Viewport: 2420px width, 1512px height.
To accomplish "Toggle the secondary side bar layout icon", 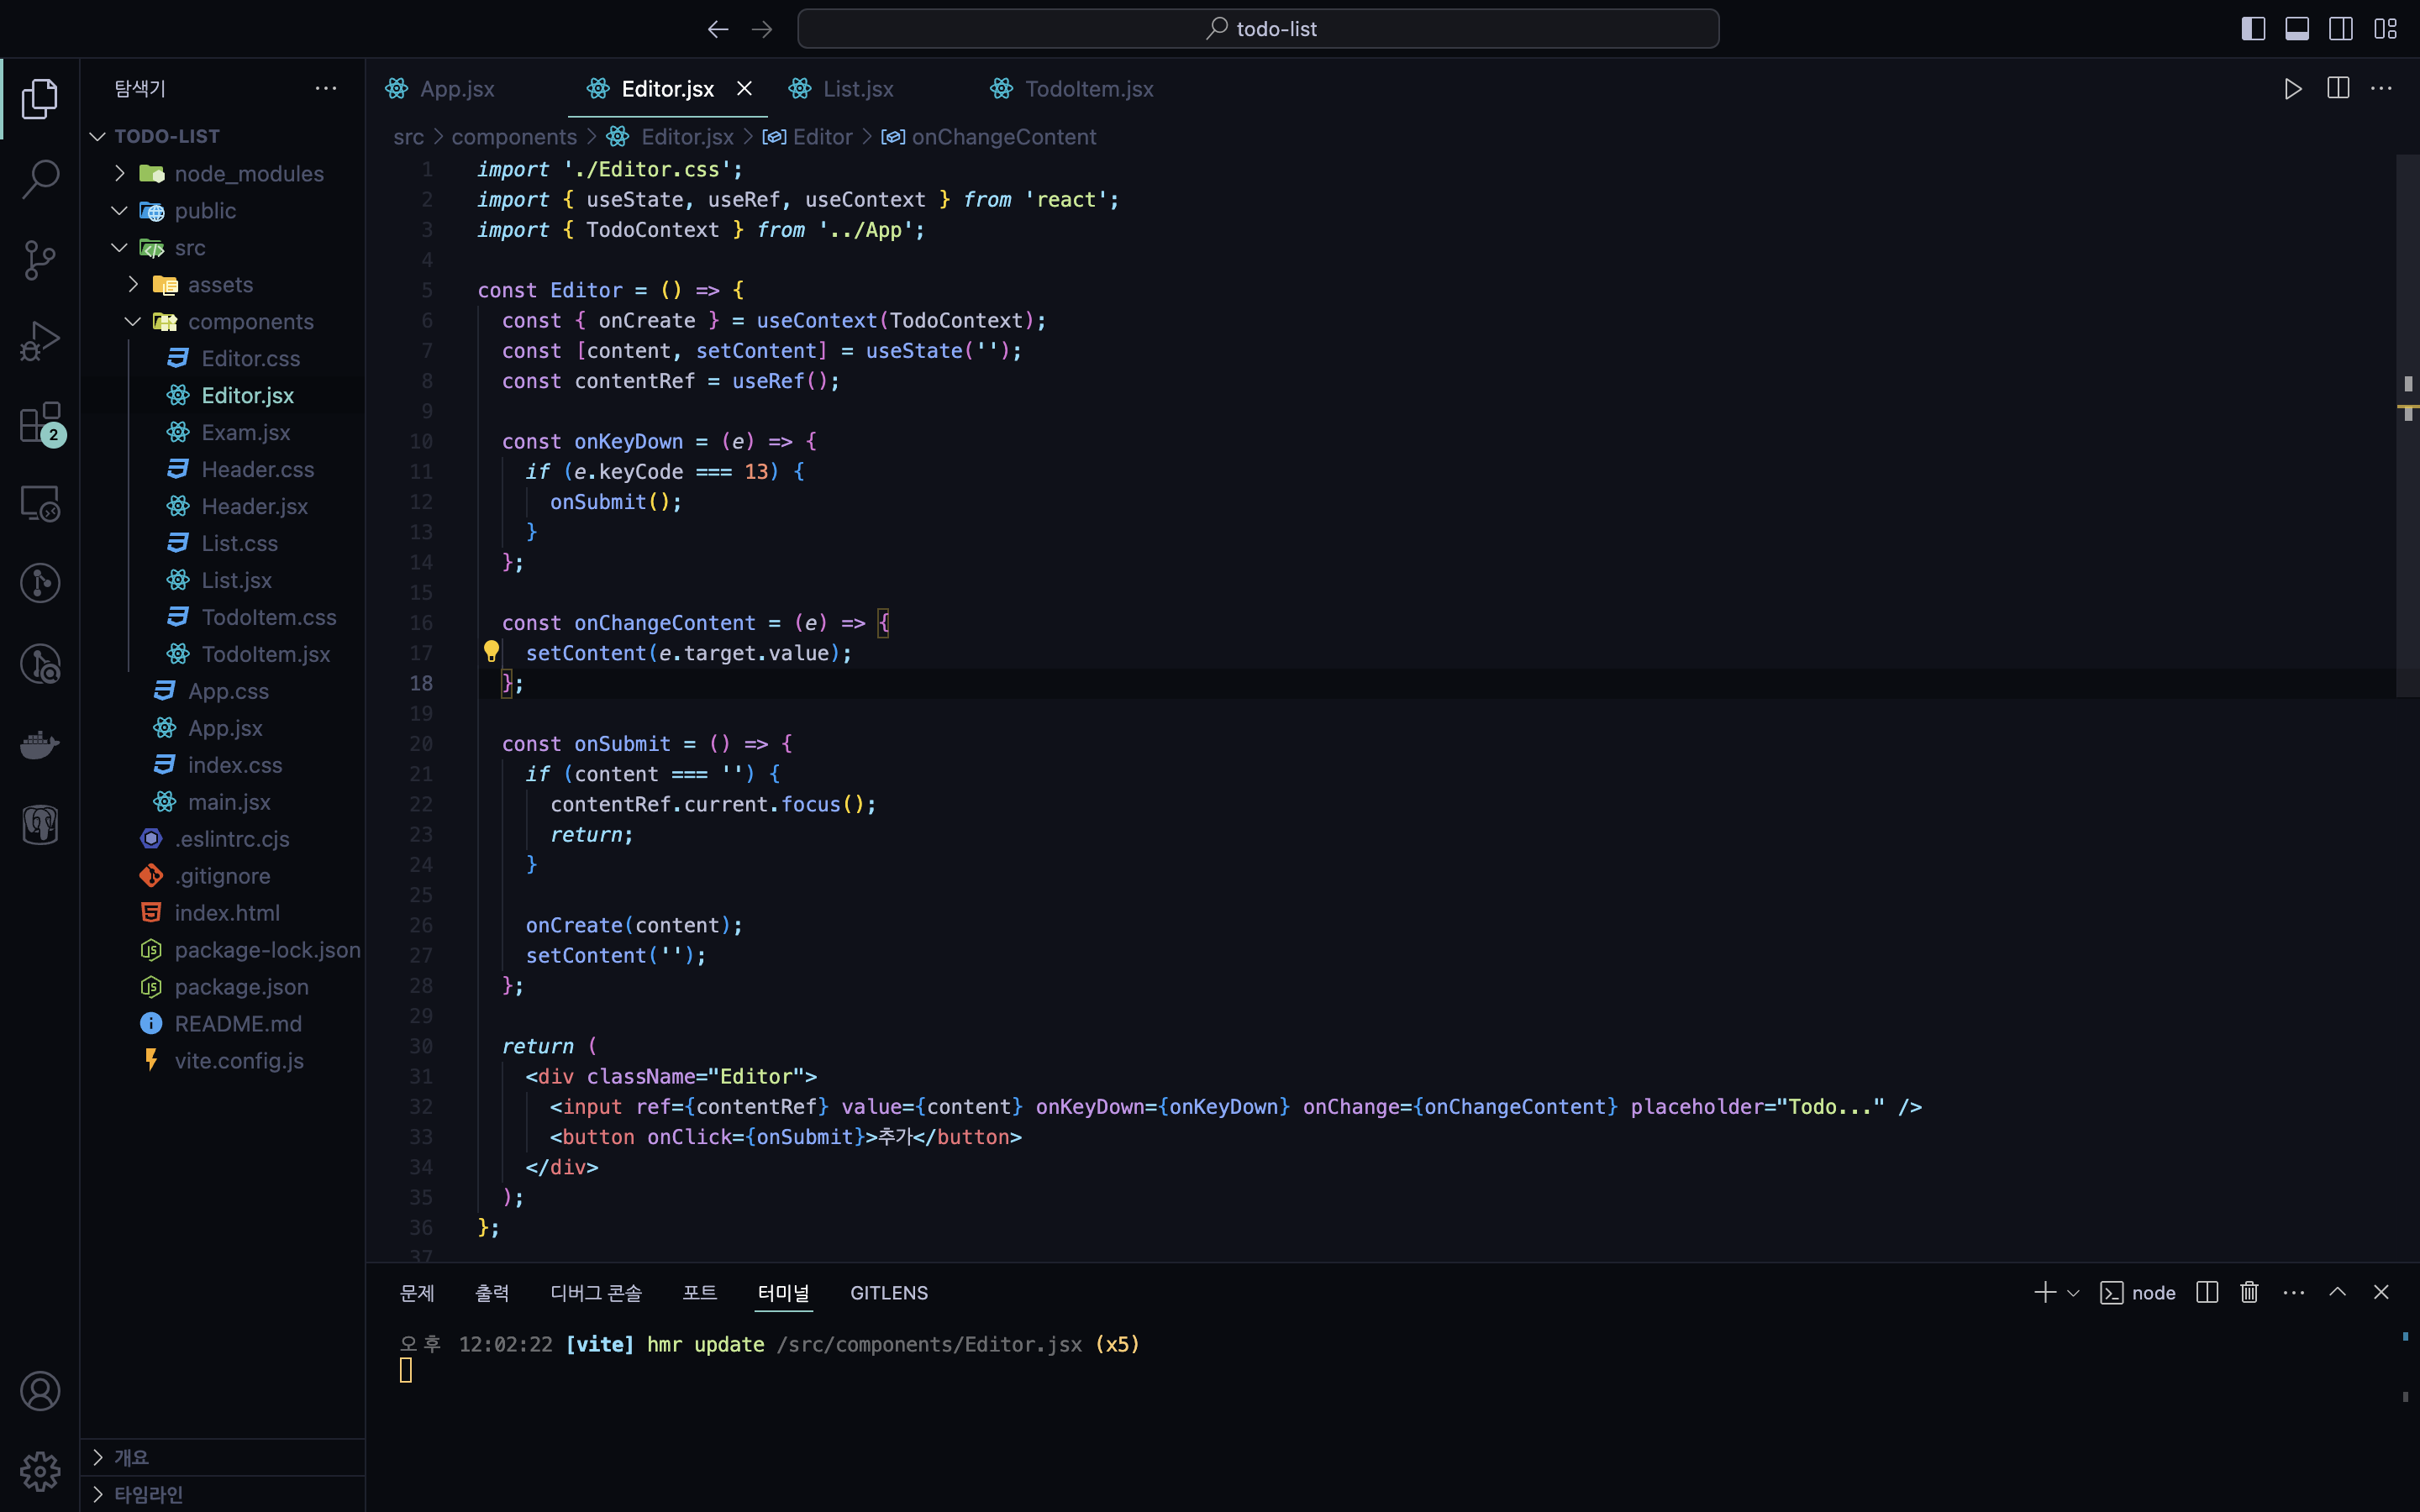I will click(x=2341, y=29).
